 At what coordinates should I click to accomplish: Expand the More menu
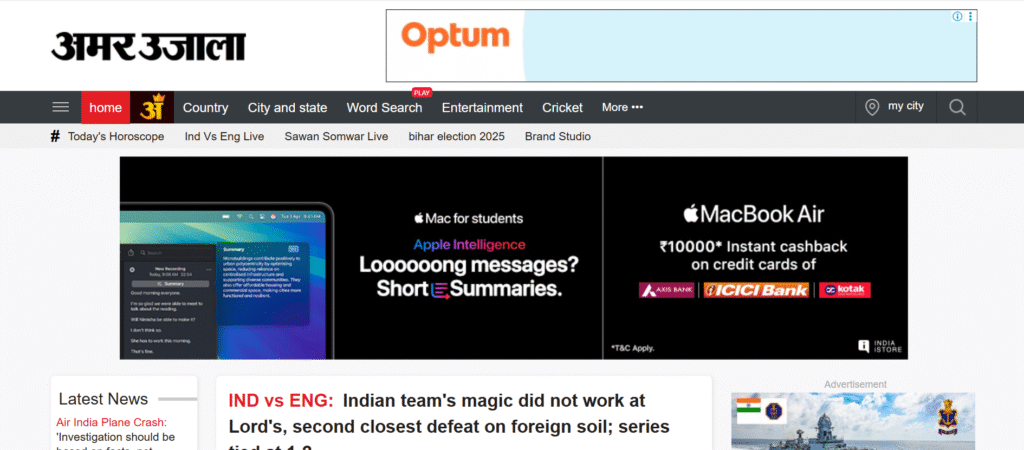(x=622, y=107)
